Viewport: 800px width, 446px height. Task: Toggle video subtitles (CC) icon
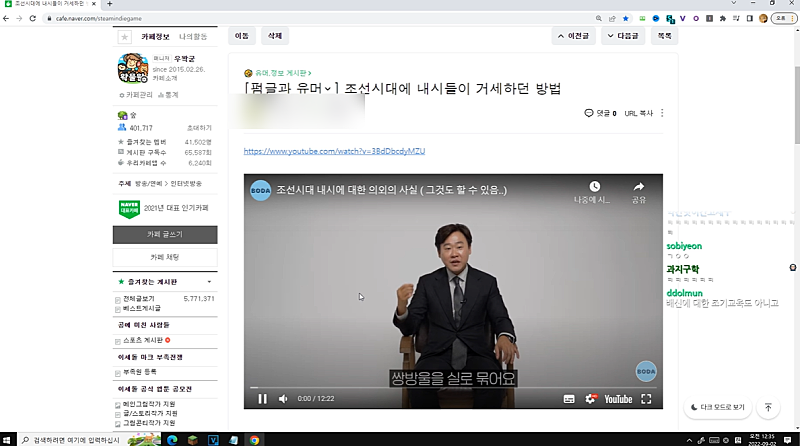coord(569,399)
